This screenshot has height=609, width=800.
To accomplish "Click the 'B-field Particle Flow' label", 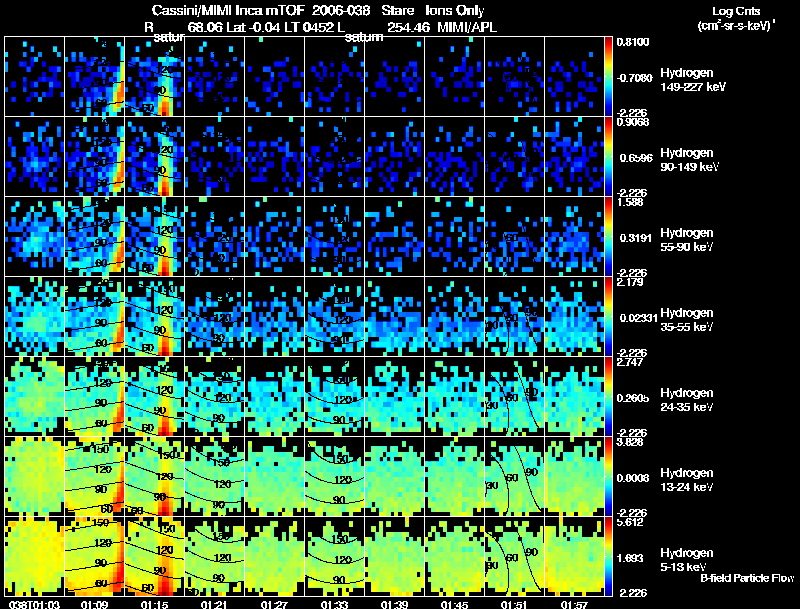I will (x=747, y=578).
